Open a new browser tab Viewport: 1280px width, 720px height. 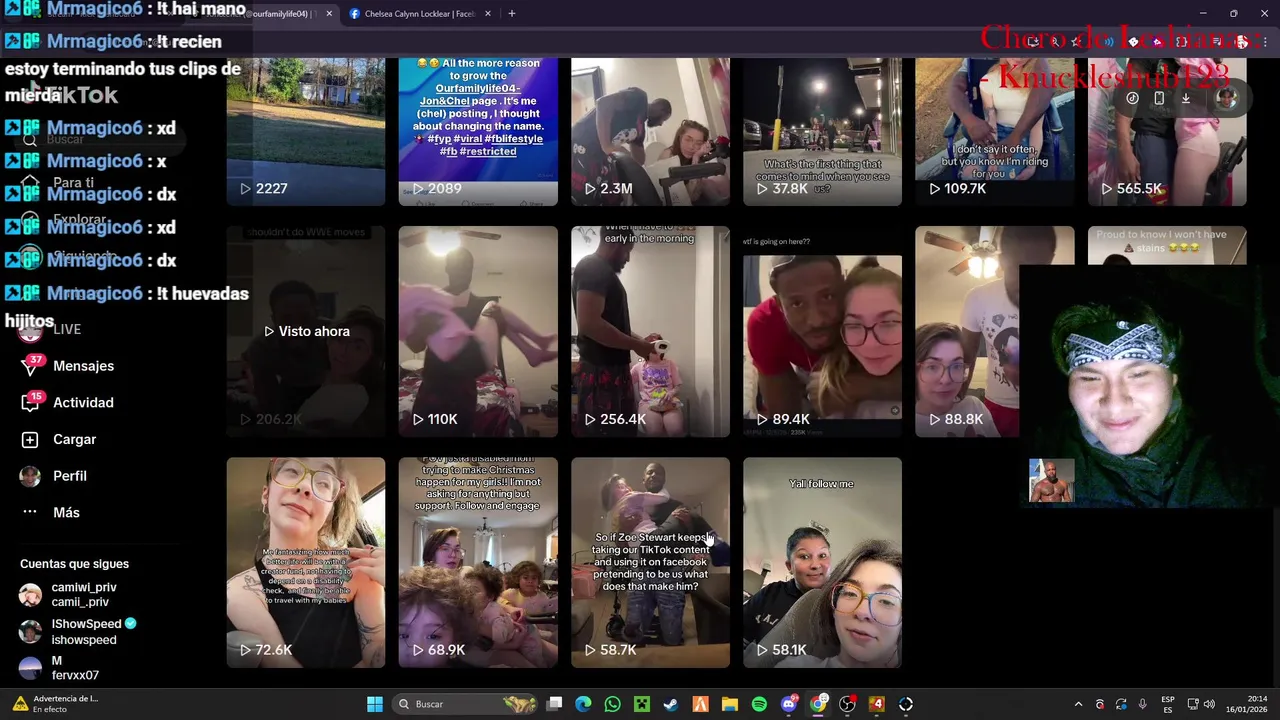point(512,14)
